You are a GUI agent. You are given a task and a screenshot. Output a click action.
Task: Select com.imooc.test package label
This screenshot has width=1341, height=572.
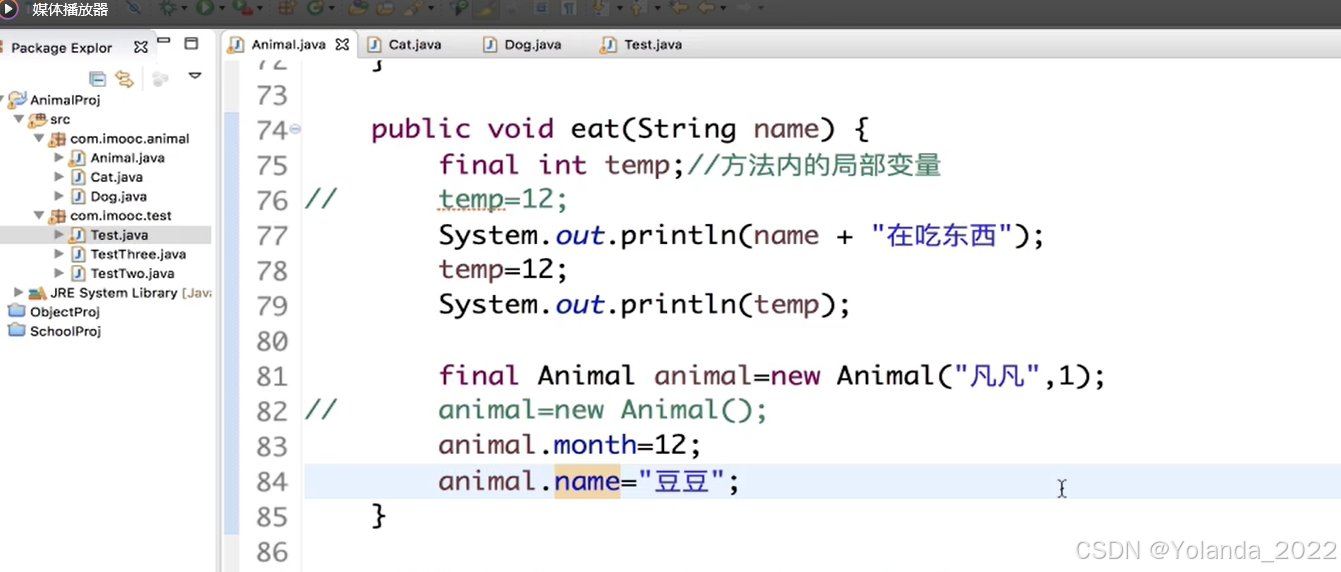121,216
